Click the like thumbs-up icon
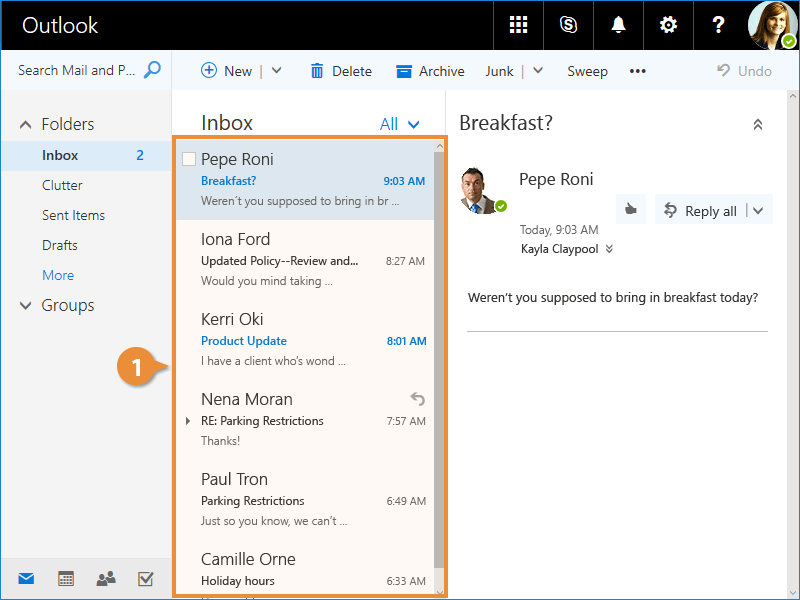 coord(630,210)
